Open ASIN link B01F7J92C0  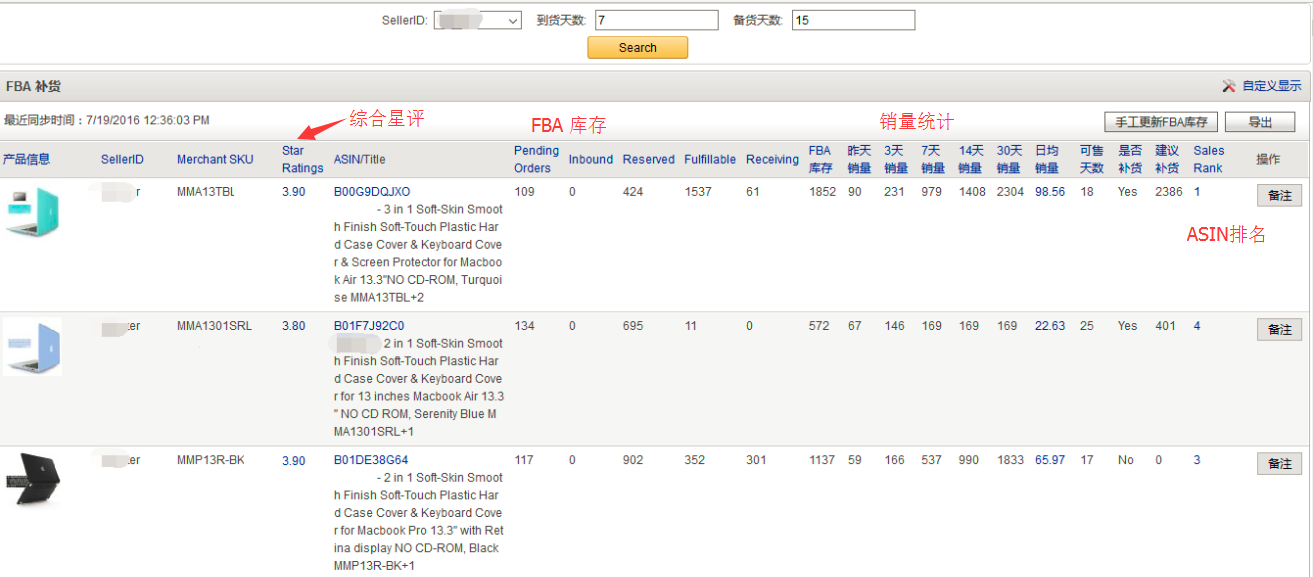pos(369,326)
